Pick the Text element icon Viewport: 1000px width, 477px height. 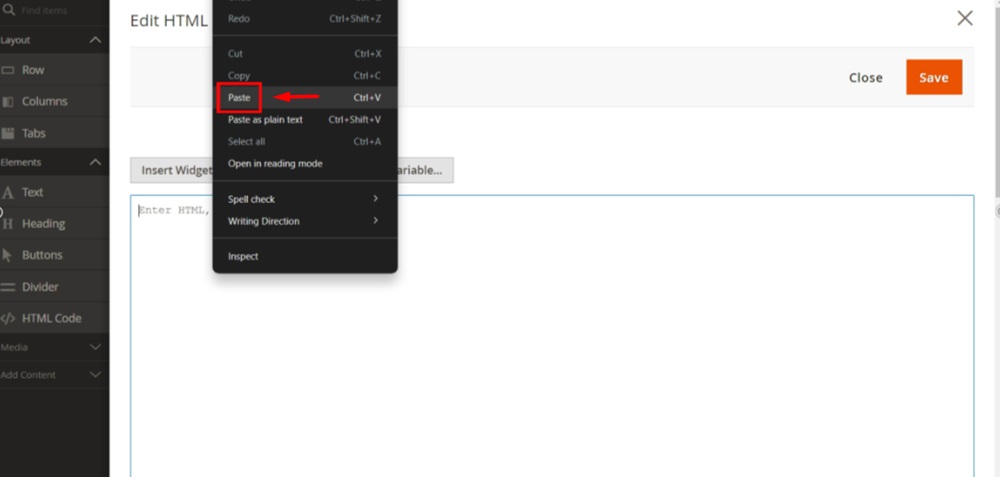point(8,193)
